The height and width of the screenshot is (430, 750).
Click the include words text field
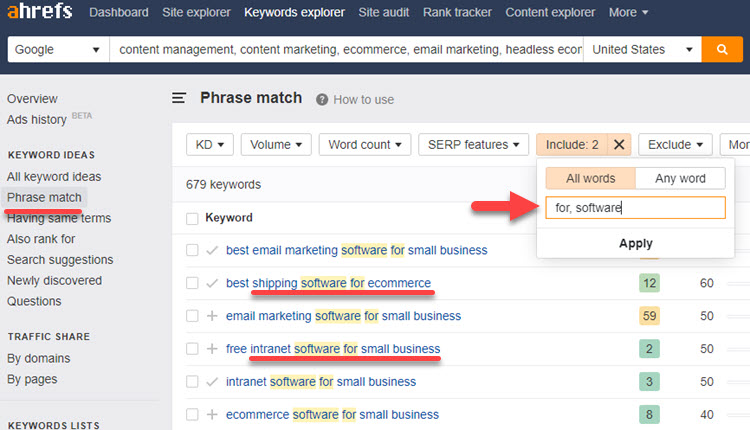635,208
